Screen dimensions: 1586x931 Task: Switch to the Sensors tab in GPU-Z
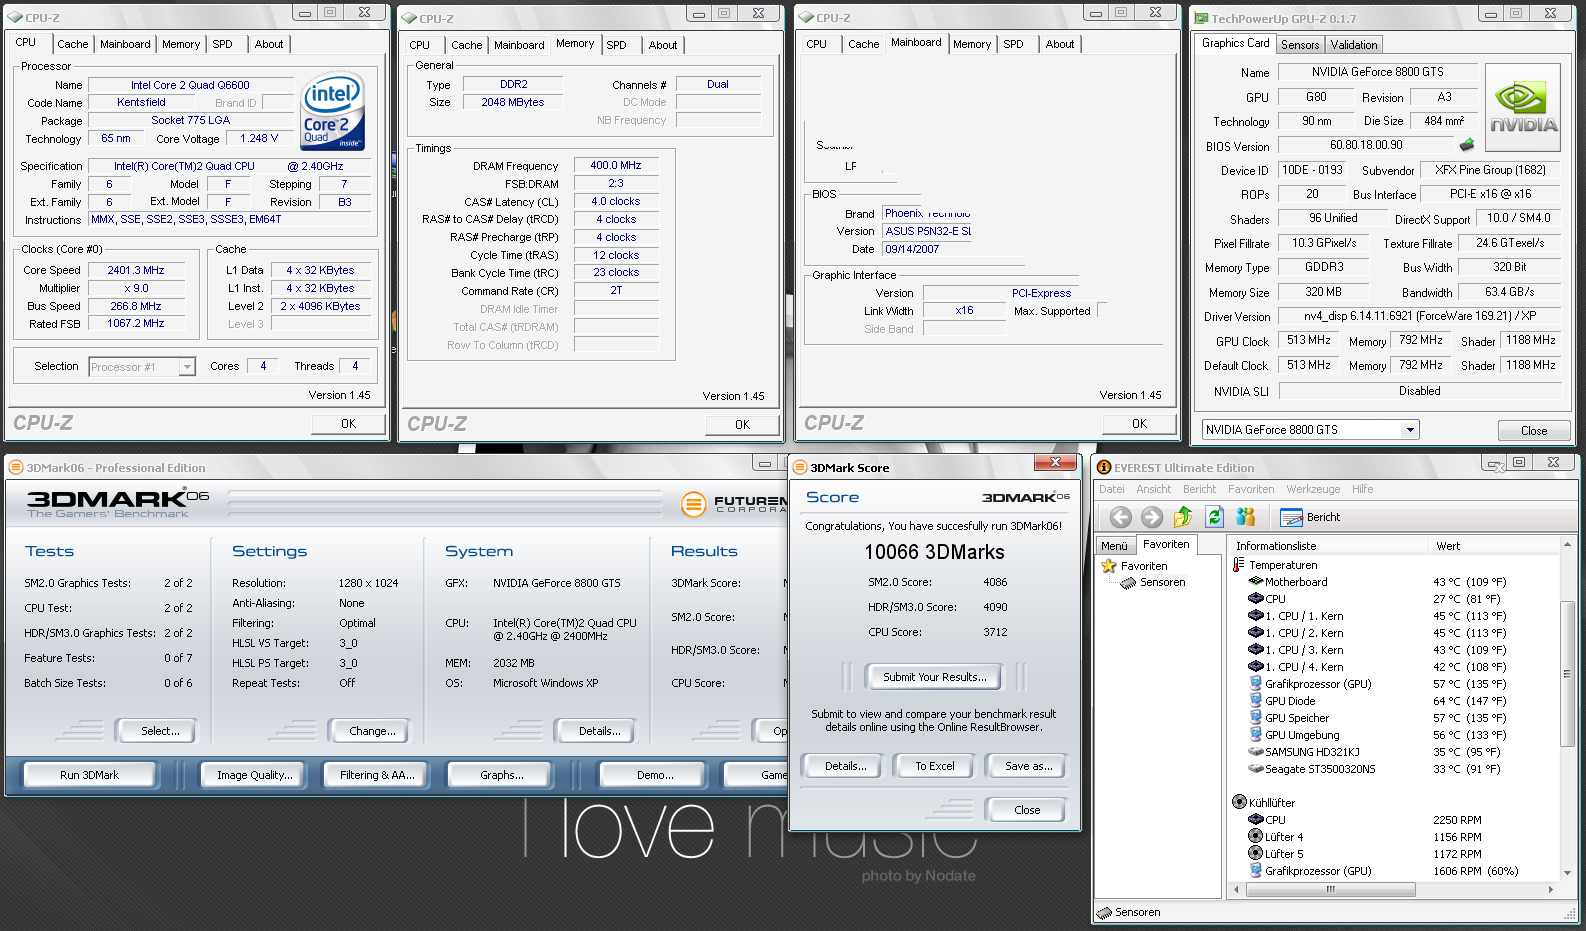(1300, 45)
